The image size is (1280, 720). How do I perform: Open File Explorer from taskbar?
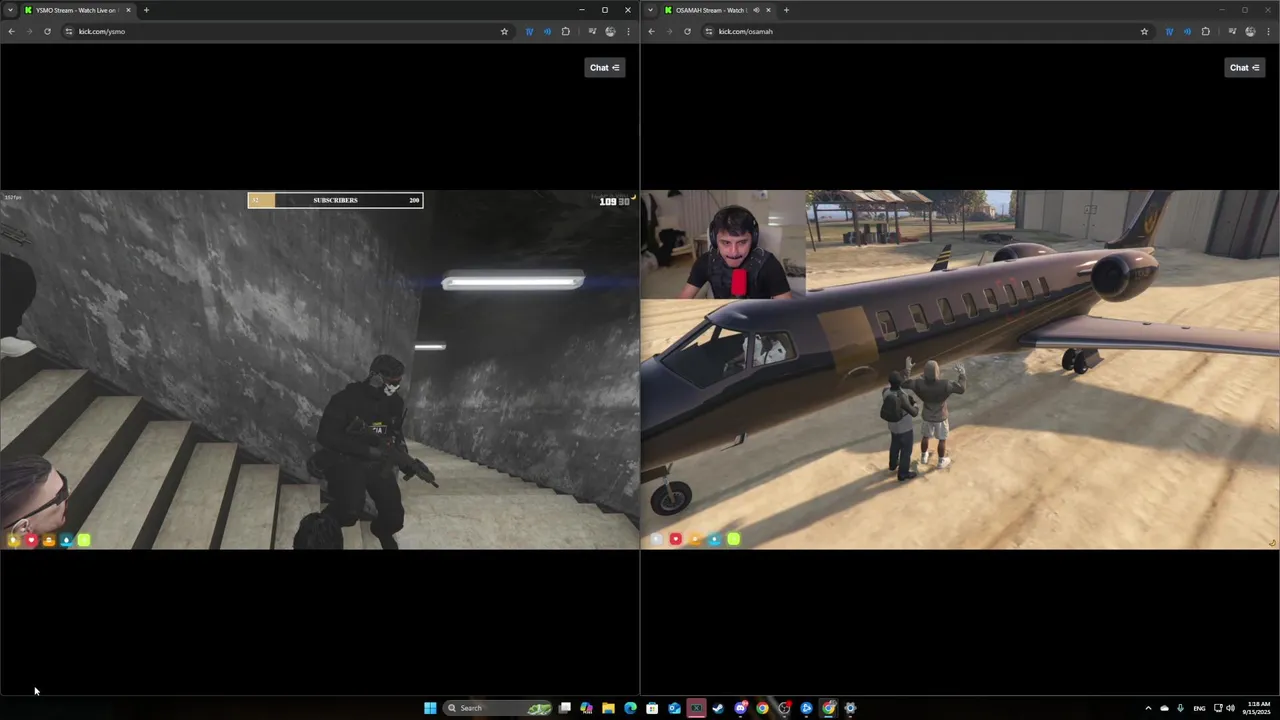point(608,708)
